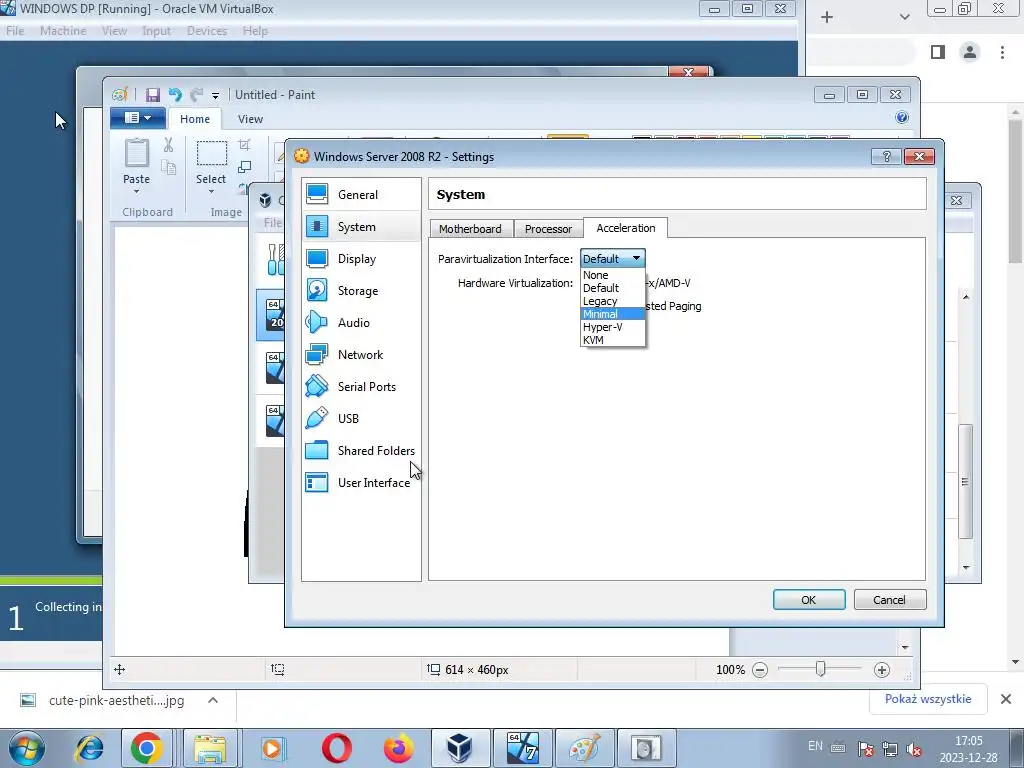Open the User Interface settings category
This screenshot has width=1024, height=768.
[x=361, y=483]
